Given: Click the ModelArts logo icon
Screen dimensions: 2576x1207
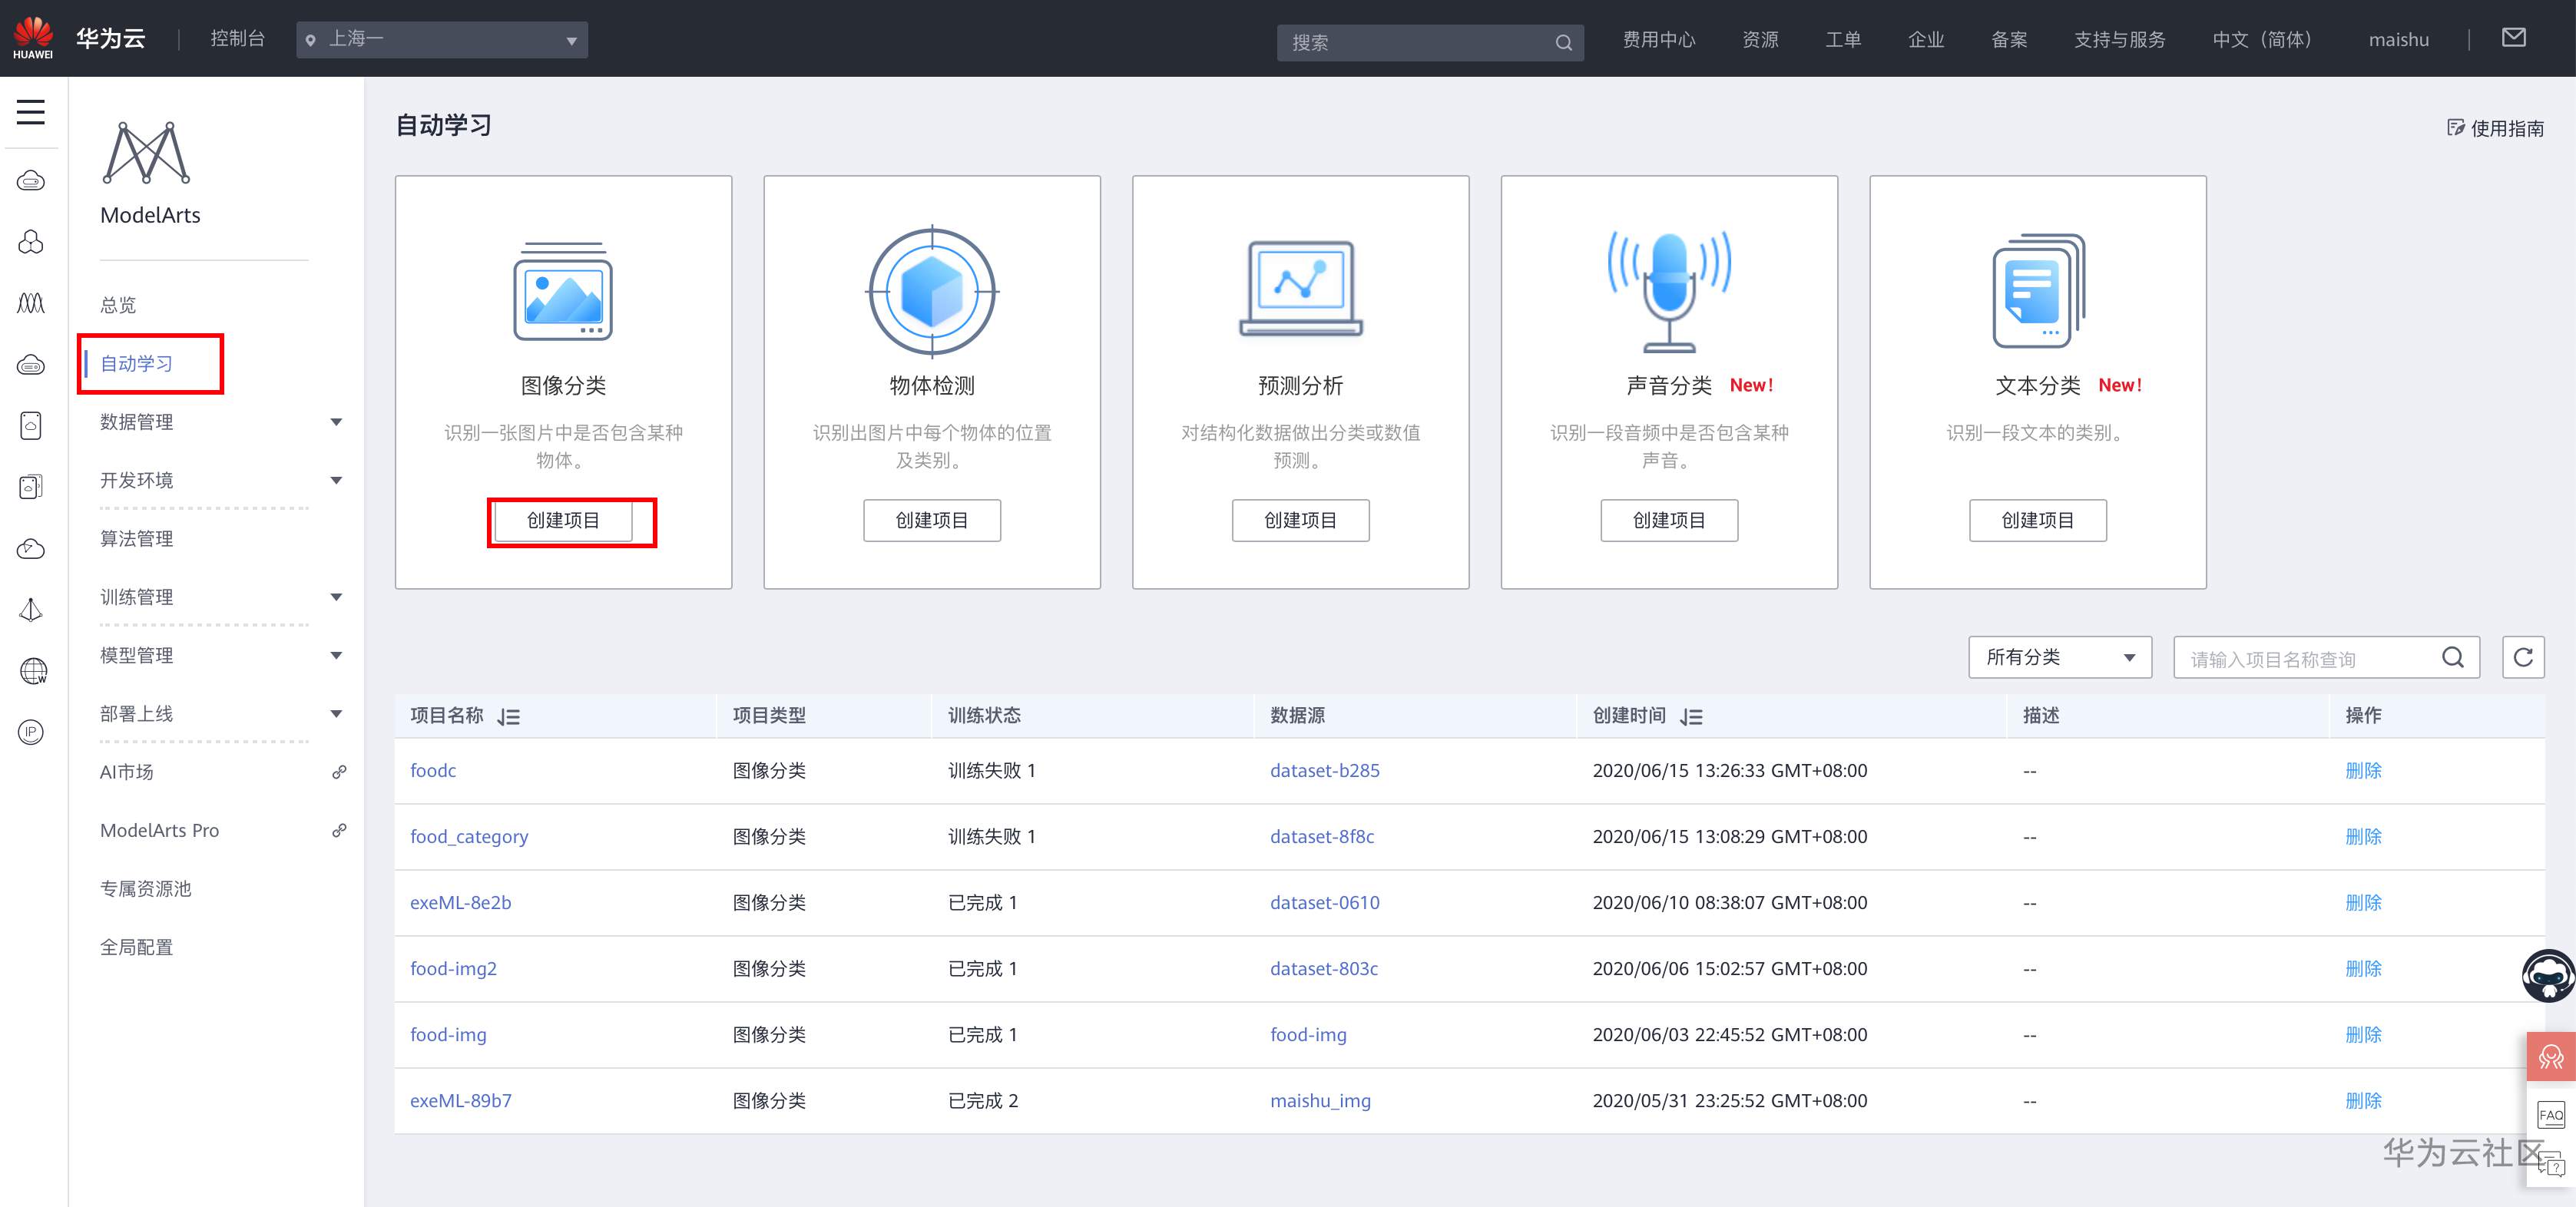Looking at the screenshot, I should 146,153.
